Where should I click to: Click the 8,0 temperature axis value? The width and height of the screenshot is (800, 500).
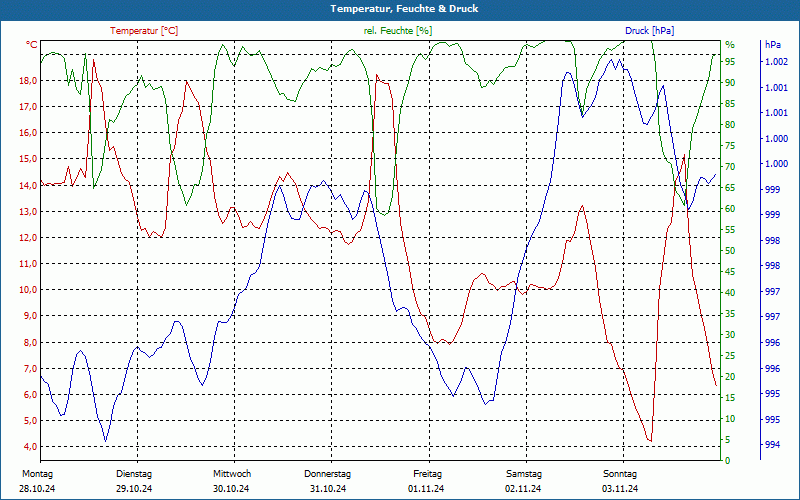click(x=31, y=342)
